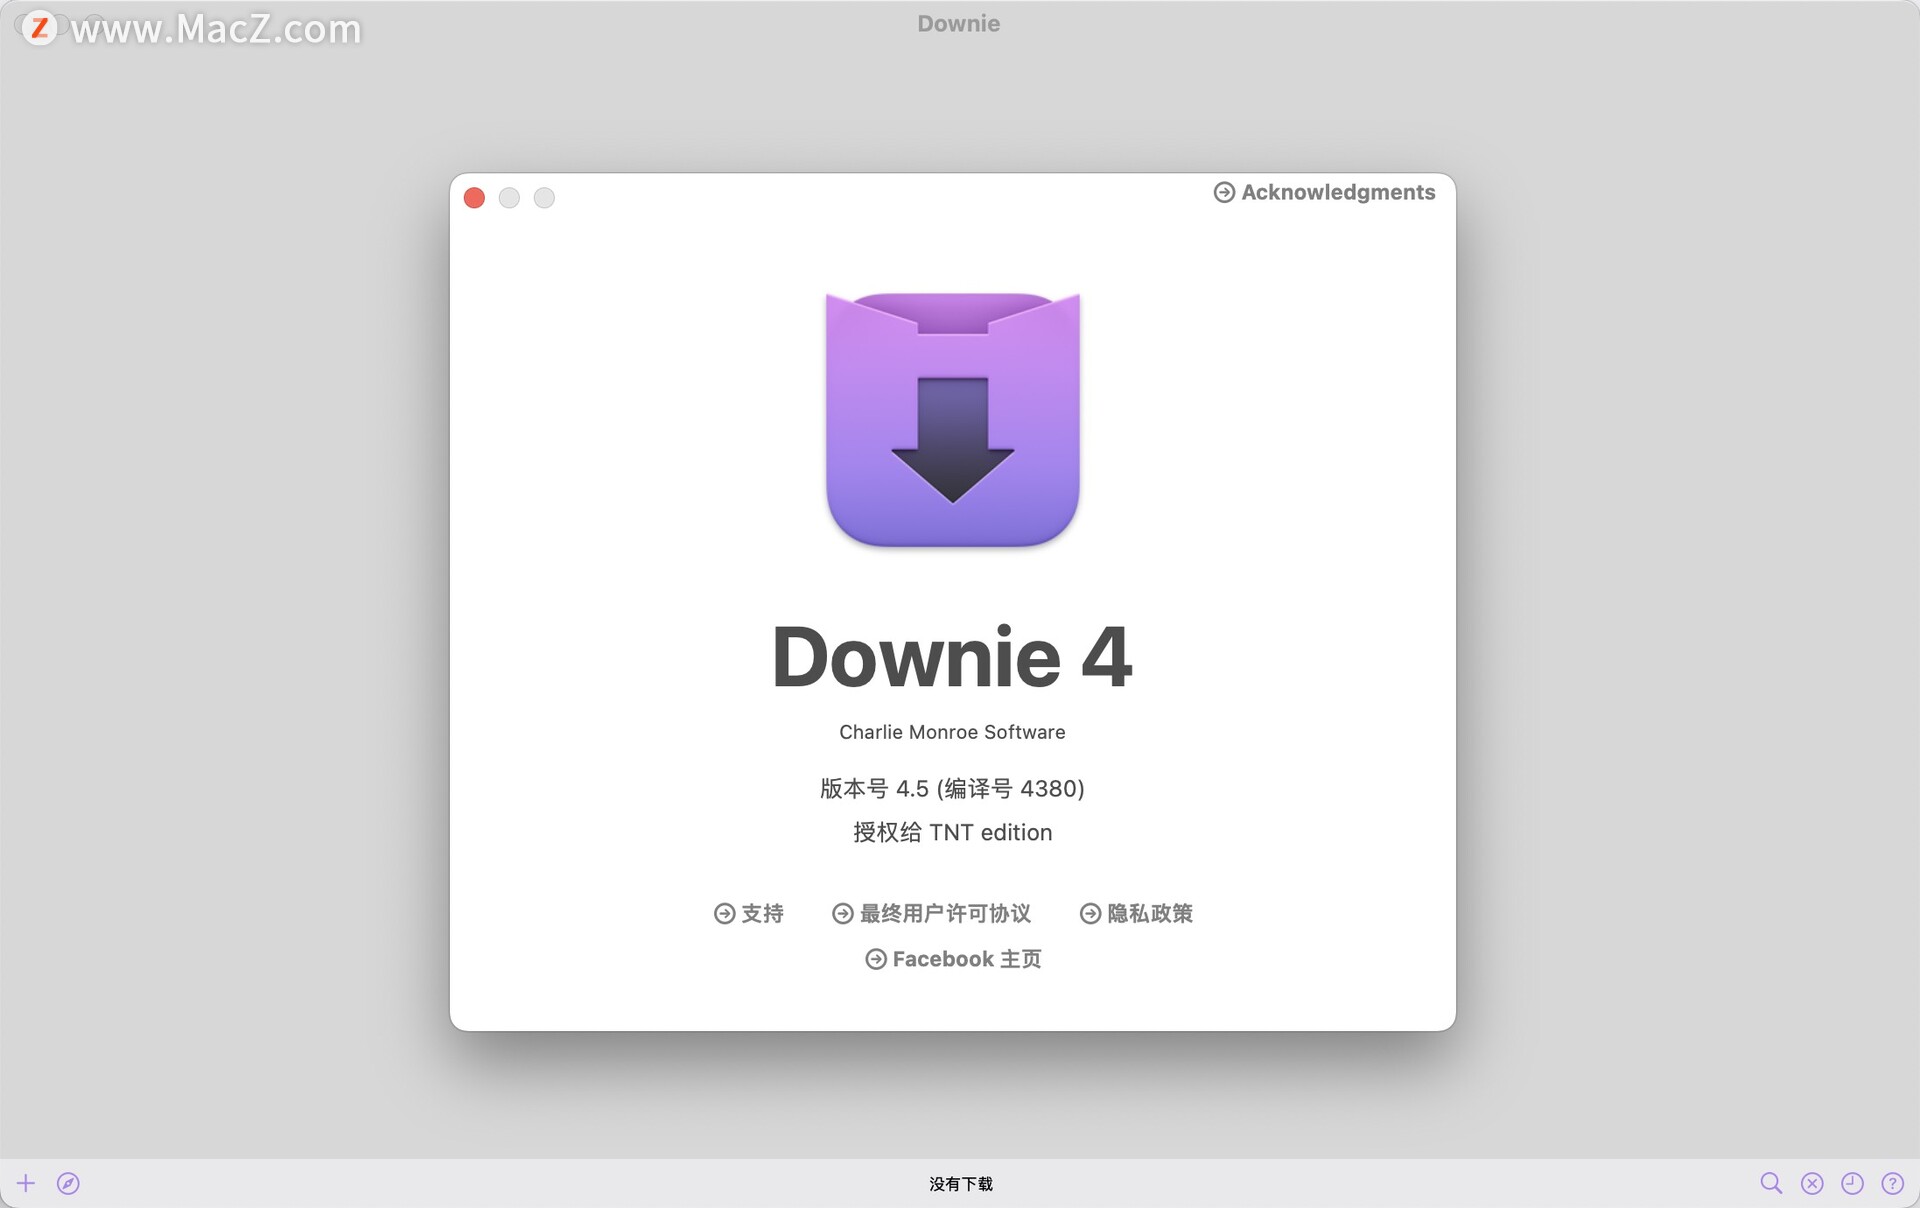Click the Charlie Monroe Software label

tap(952, 732)
